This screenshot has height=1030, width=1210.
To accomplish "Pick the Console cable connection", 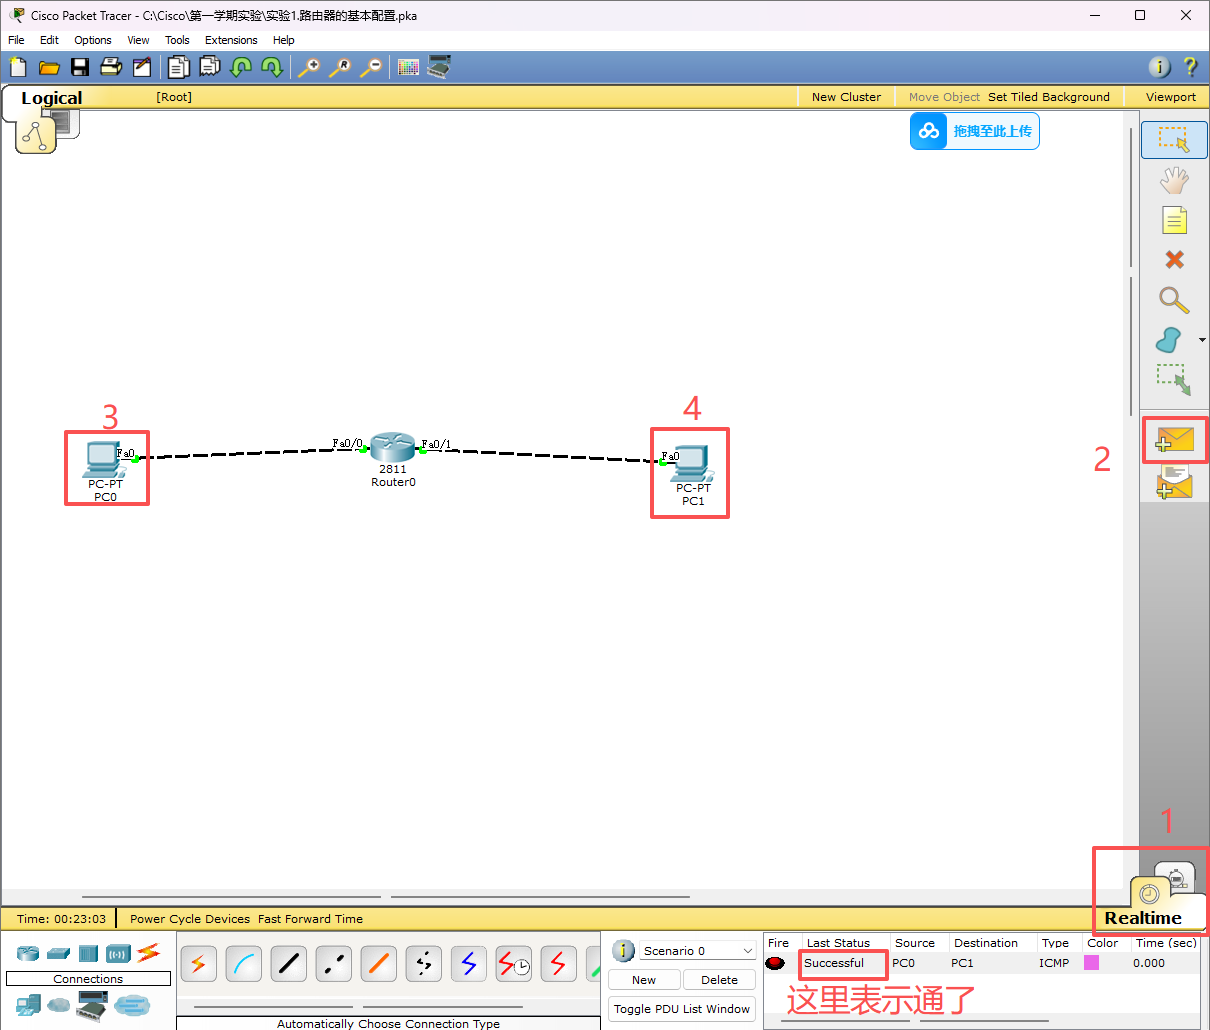I will [x=244, y=964].
